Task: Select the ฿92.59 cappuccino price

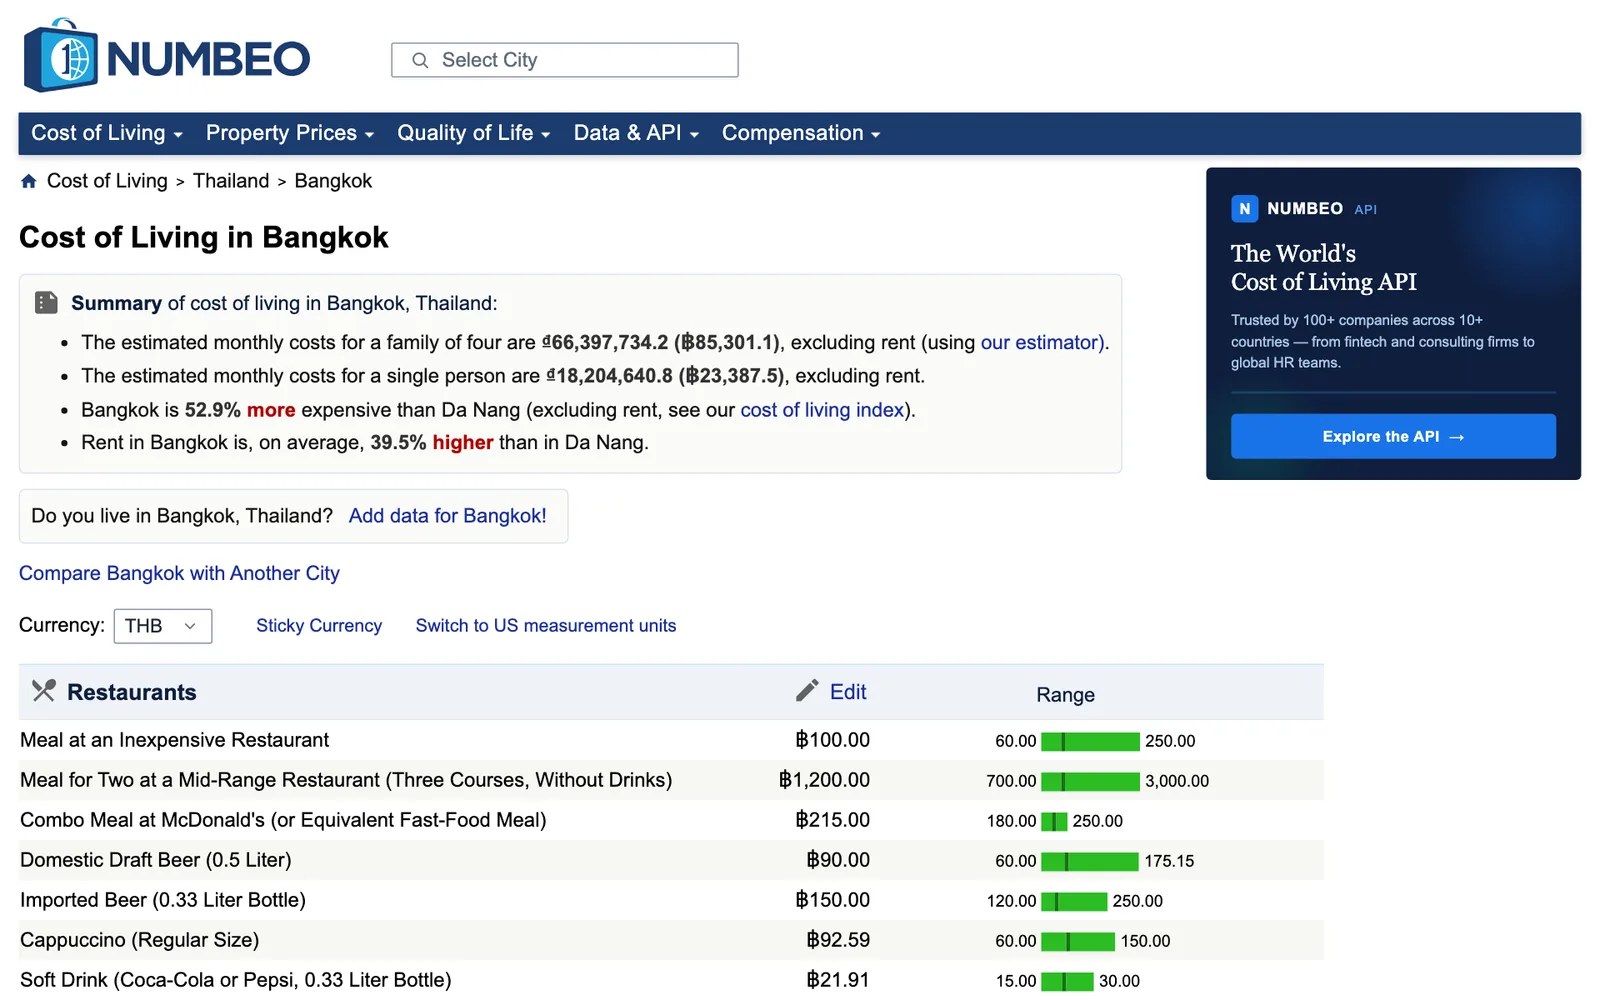Action: coord(838,940)
